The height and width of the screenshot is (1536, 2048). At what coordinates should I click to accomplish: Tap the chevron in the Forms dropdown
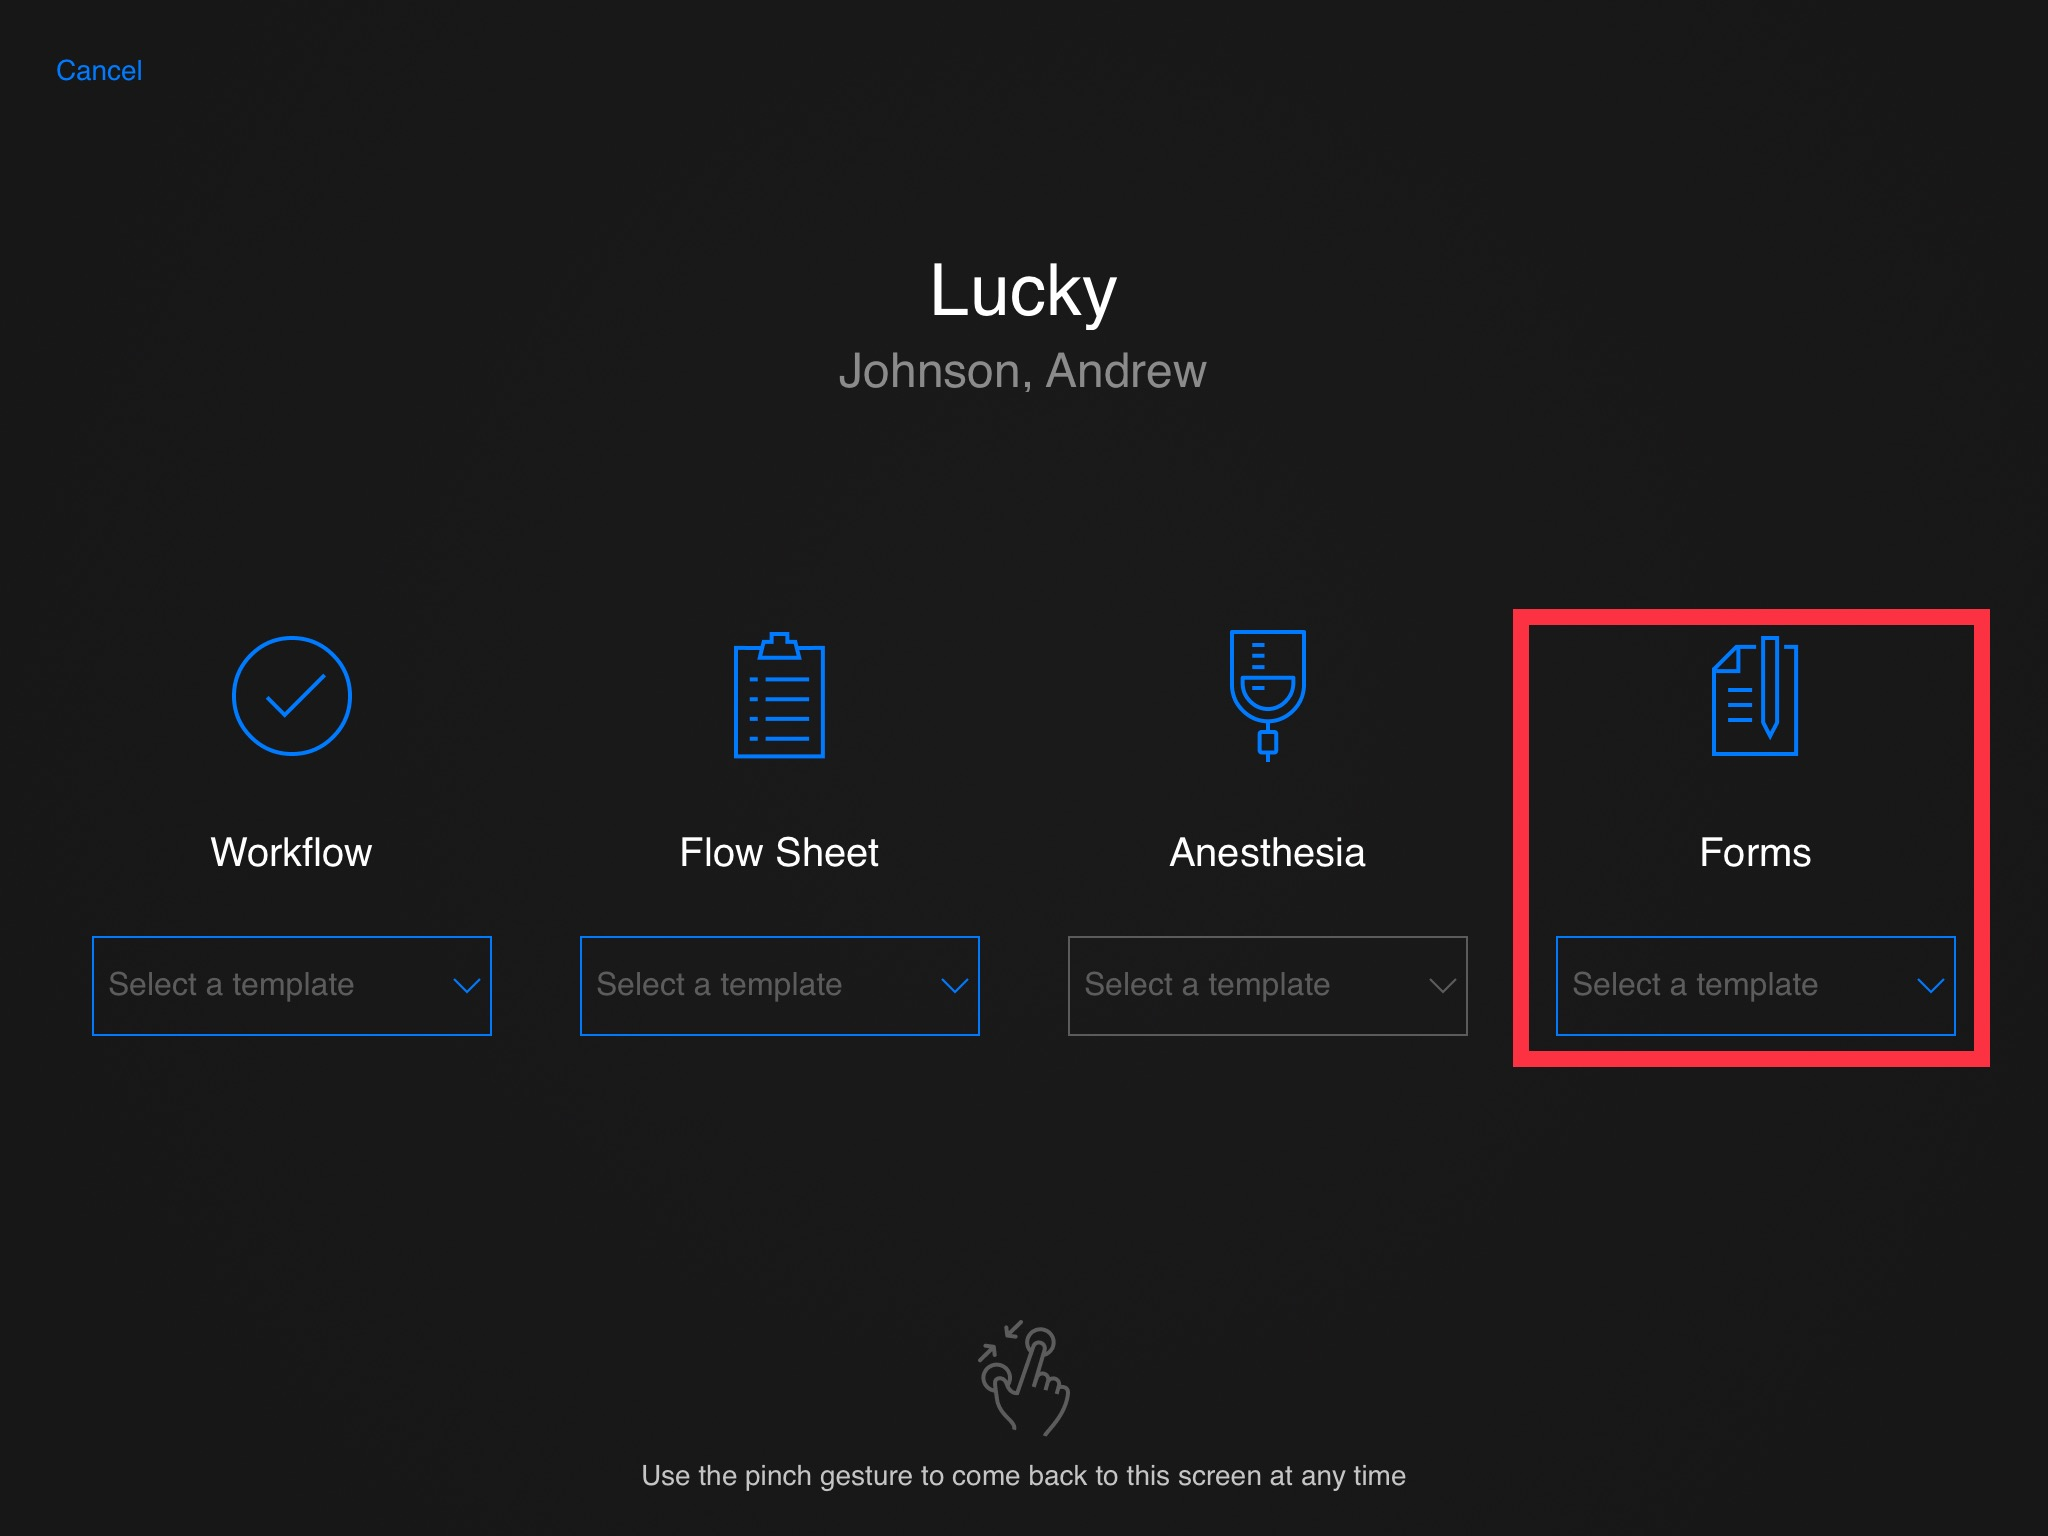[x=1930, y=986]
